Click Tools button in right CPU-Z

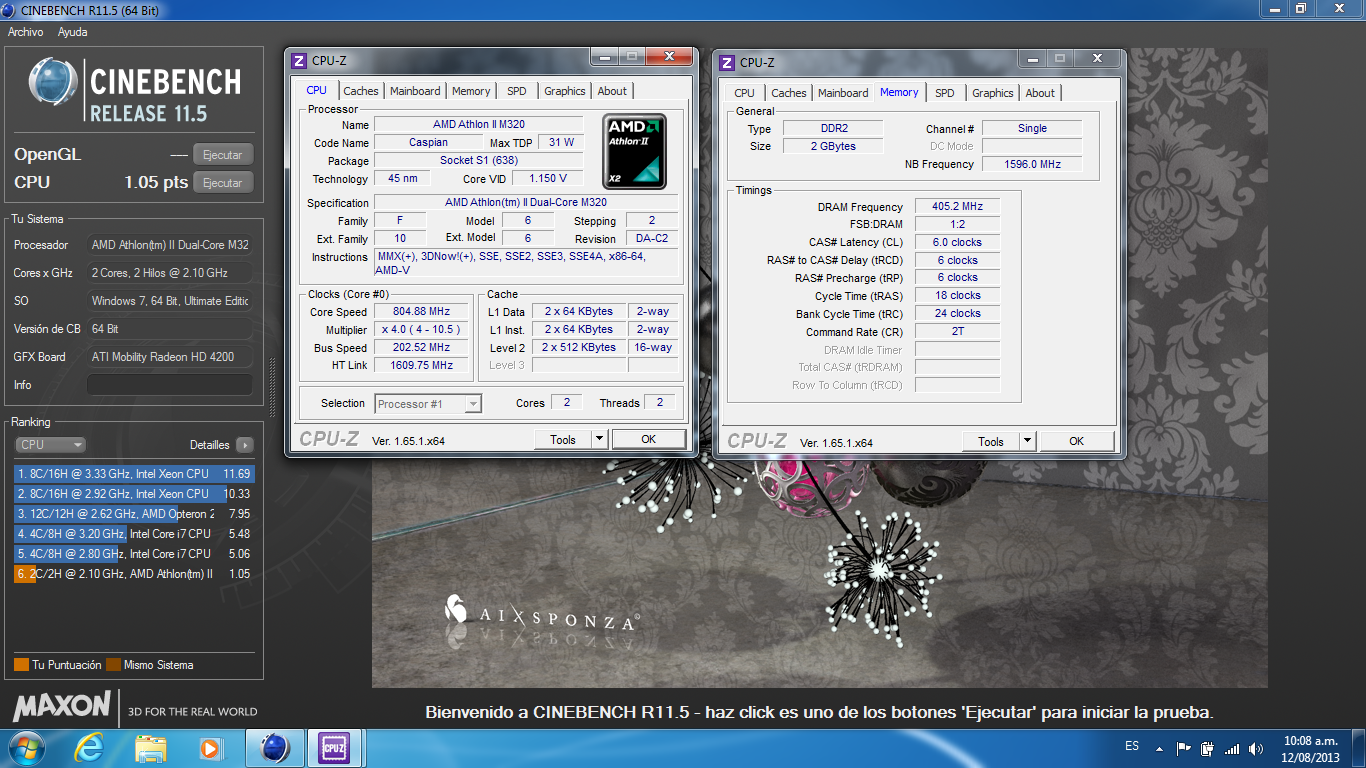(x=991, y=441)
